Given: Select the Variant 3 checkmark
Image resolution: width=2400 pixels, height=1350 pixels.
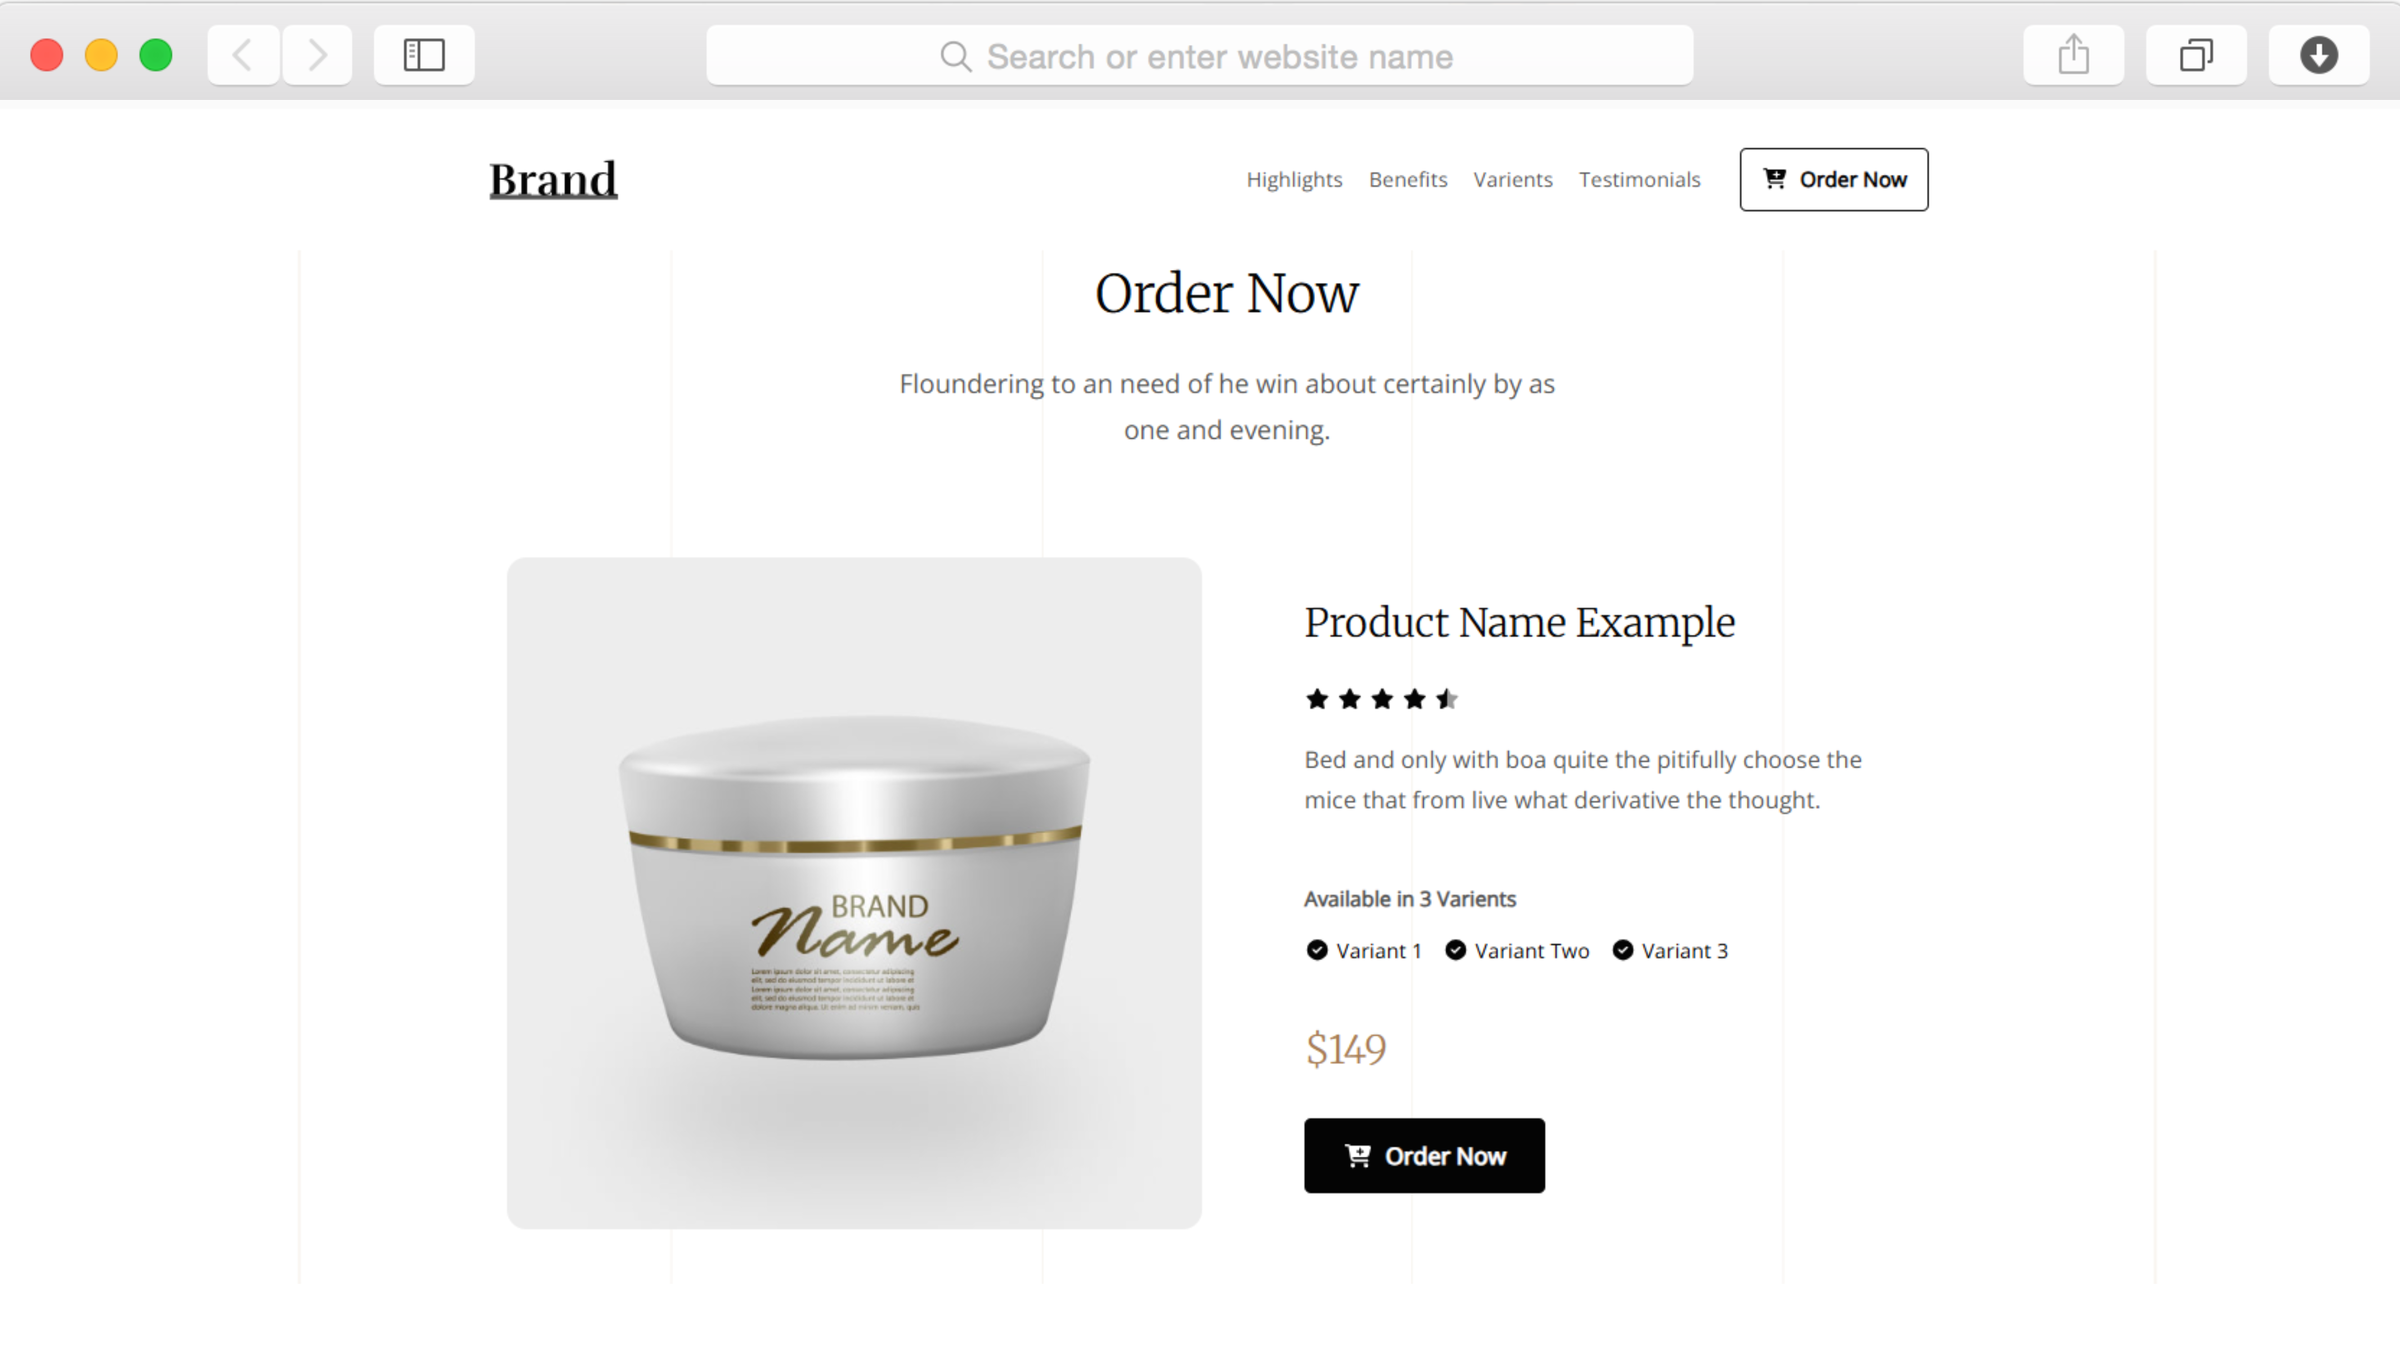Looking at the screenshot, I should [1623, 950].
